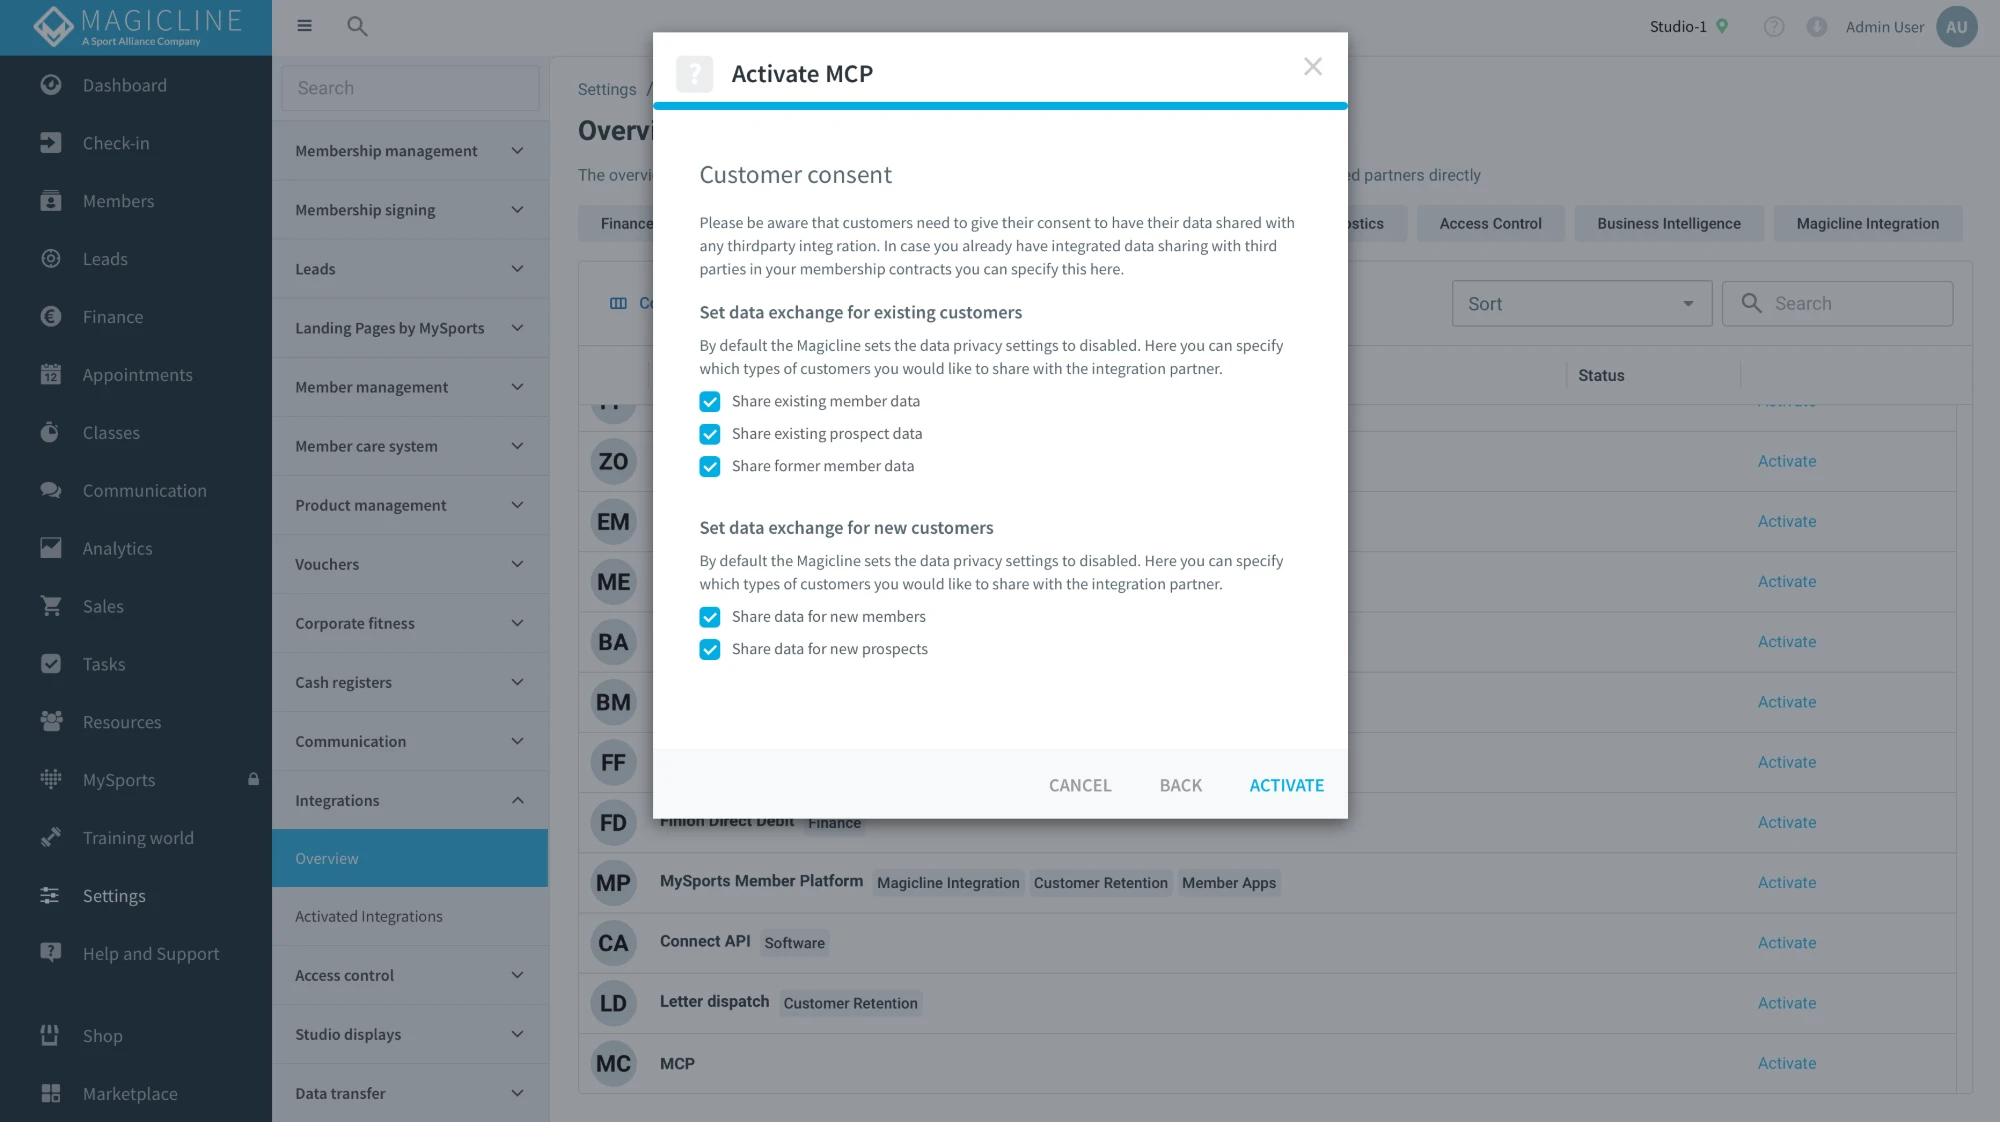Click the Communication chat bubbles icon in the dark sidebar
The image size is (2000, 1122).
tap(51, 491)
